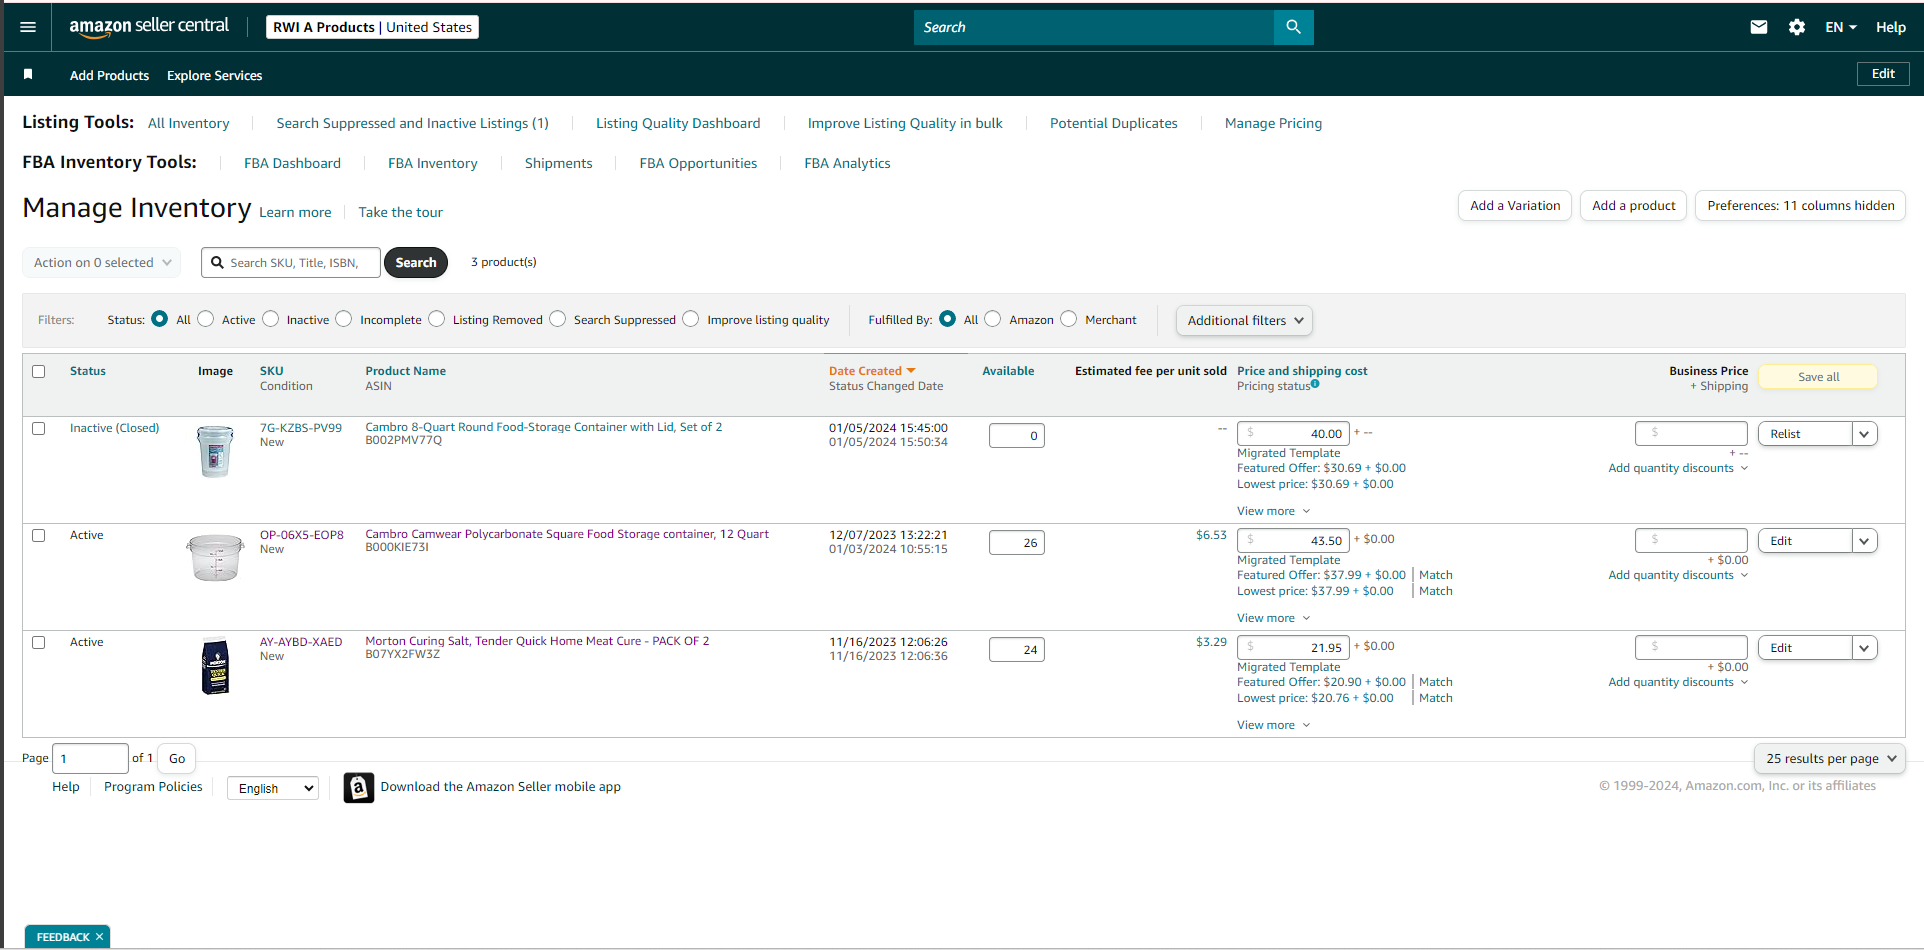The height and width of the screenshot is (950, 1924).
Task: Check the box for SKU 7G-KZBS-PV99
Action: (x=39, y=428)
